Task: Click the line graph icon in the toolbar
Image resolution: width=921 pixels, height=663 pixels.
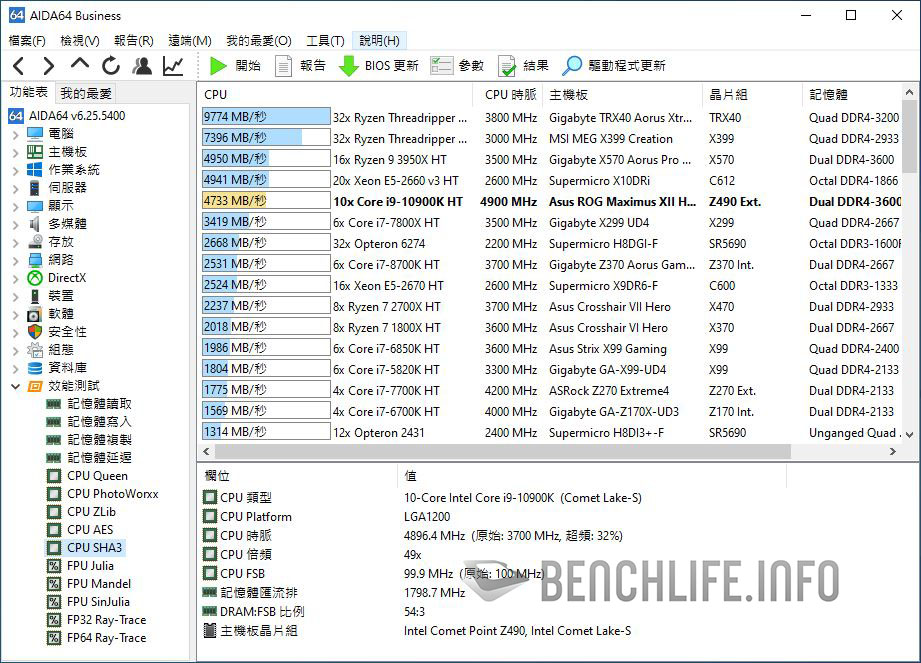Action: (173, 66)
